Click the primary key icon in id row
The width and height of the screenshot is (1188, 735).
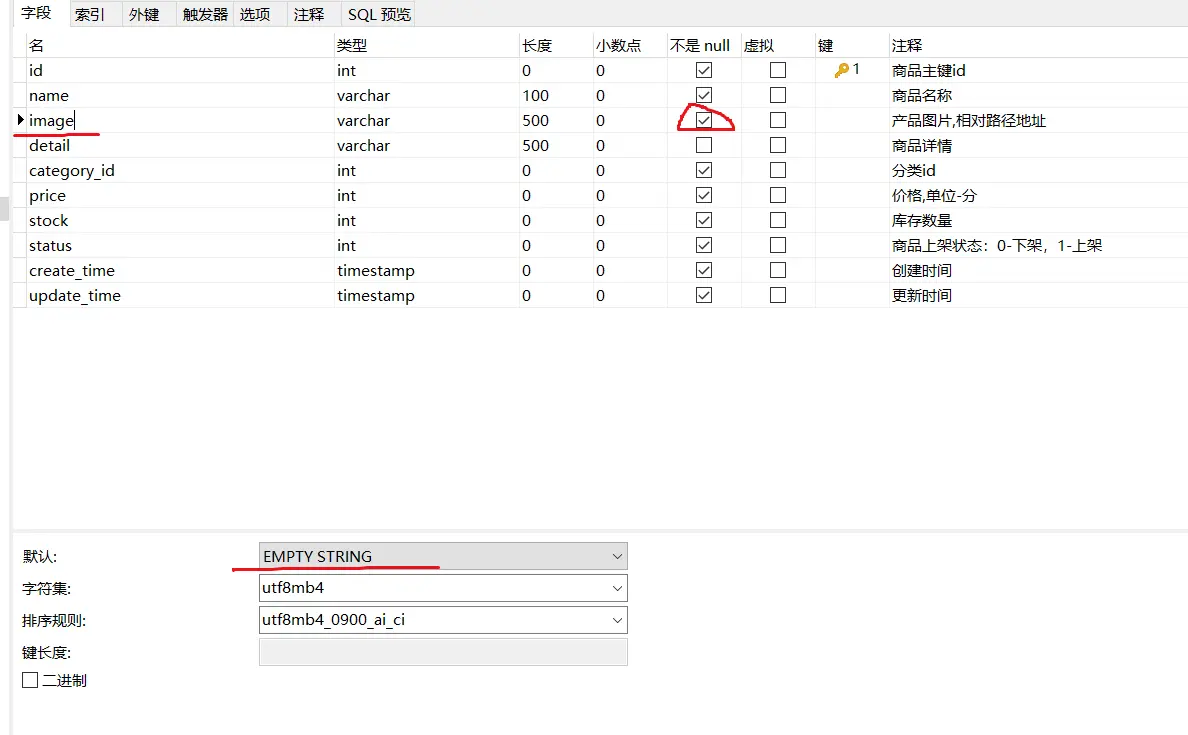coord(841,70)
